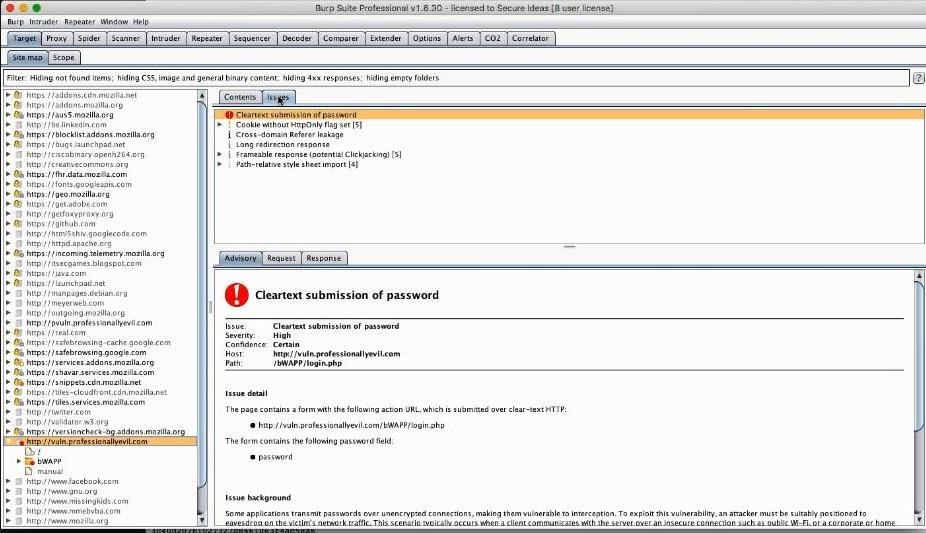Image resolution: width=926 pixels, height=533 pixels.
Task: Open the Window menu
Action: click(x=114, y=22)
